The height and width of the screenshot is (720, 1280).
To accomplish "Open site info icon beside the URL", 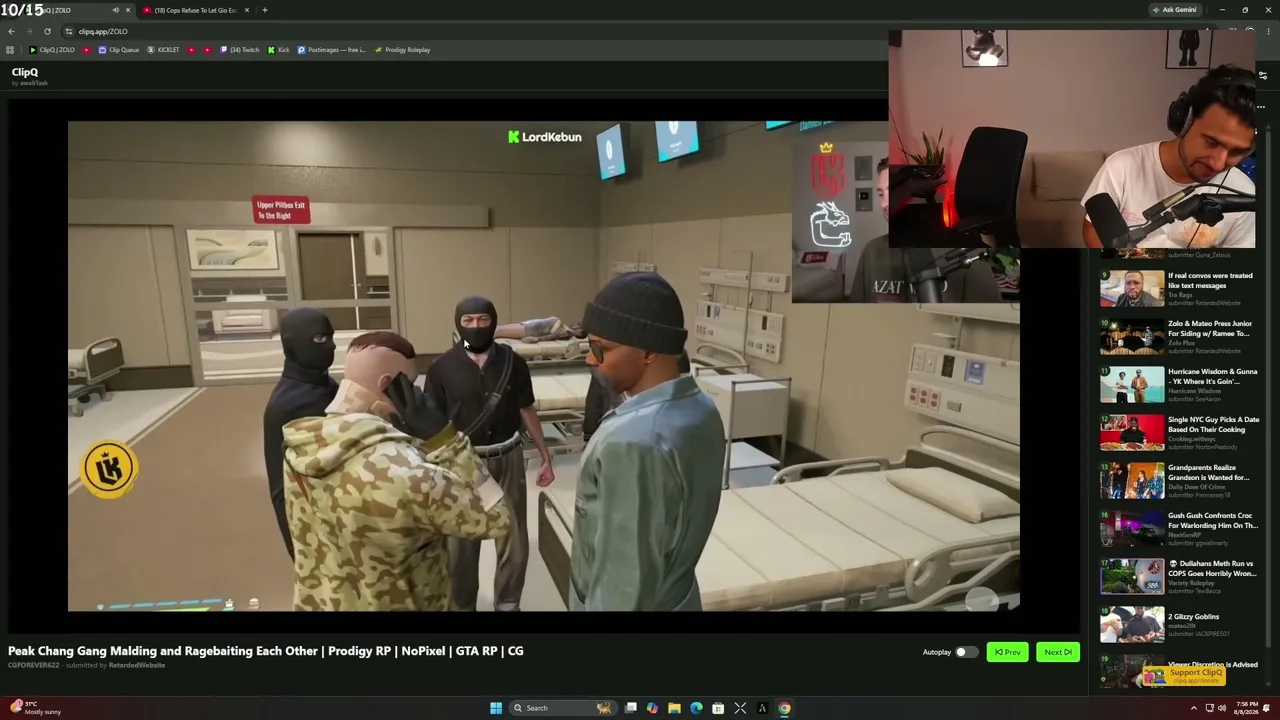I will [68, 31].
